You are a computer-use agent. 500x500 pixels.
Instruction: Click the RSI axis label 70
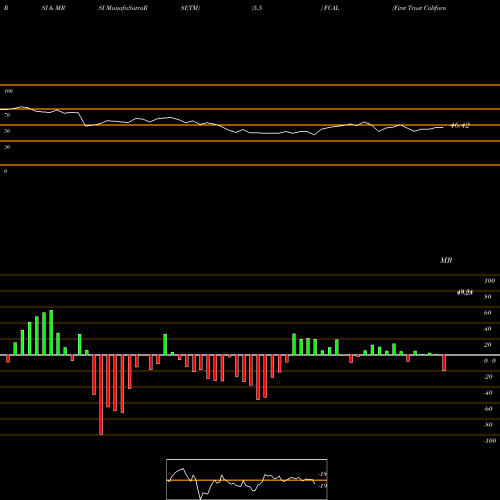point(7,115)
